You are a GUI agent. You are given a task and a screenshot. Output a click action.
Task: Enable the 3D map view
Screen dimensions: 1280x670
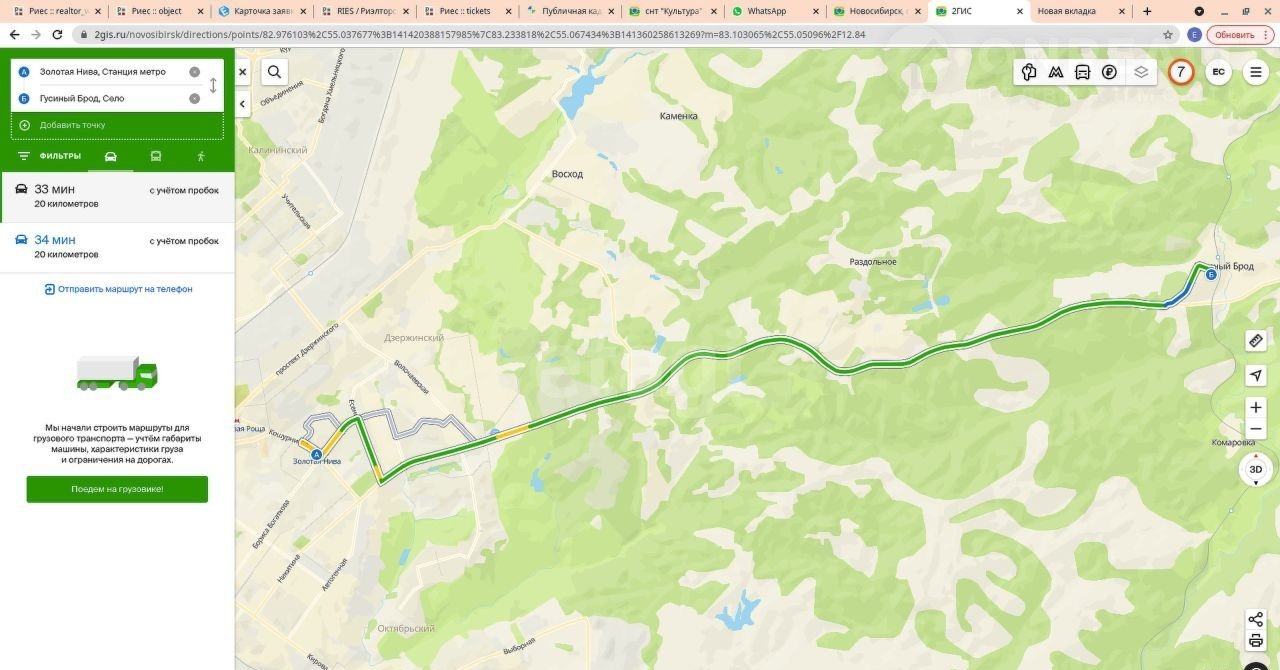click(x=1256, y=469)
